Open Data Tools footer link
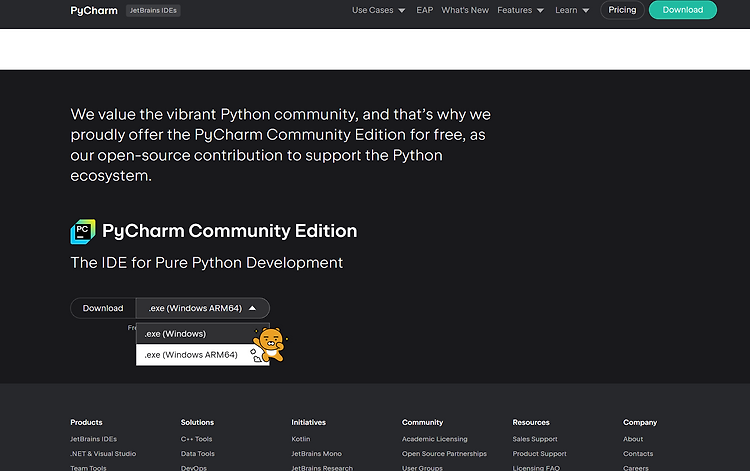Image resolution: width=750 pixels, height=471 pixels. pyautogui.click(x=198, y=454)
